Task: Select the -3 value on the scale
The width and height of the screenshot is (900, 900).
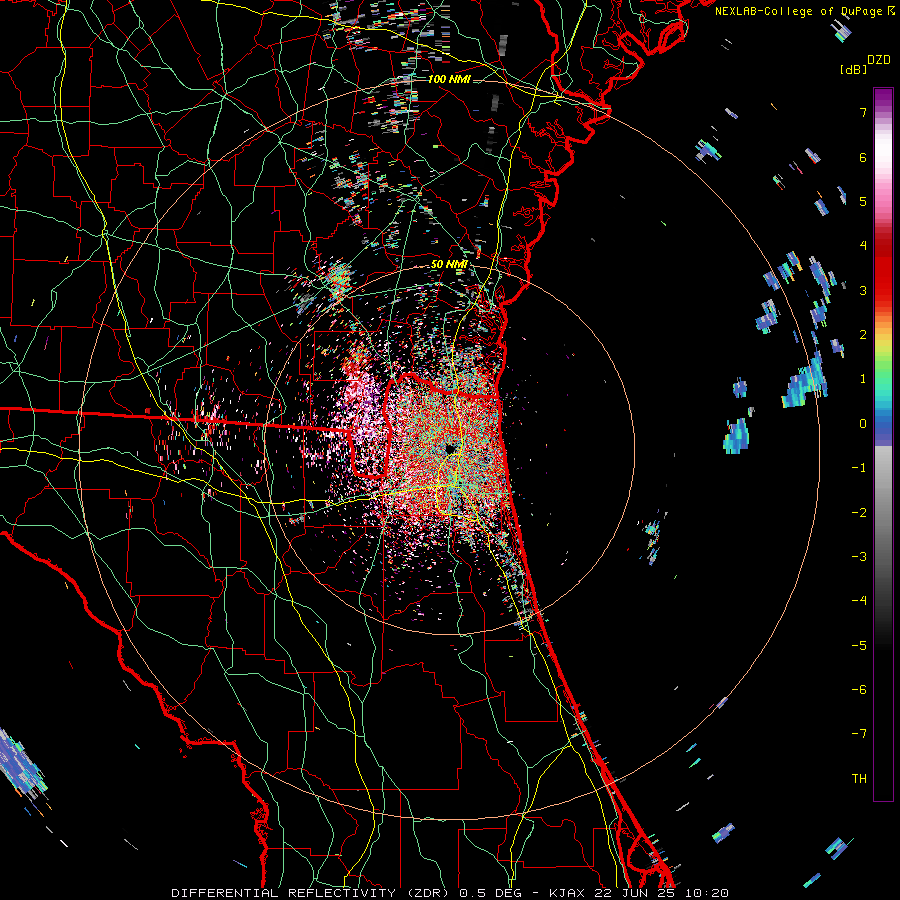Action: [859, 557]
